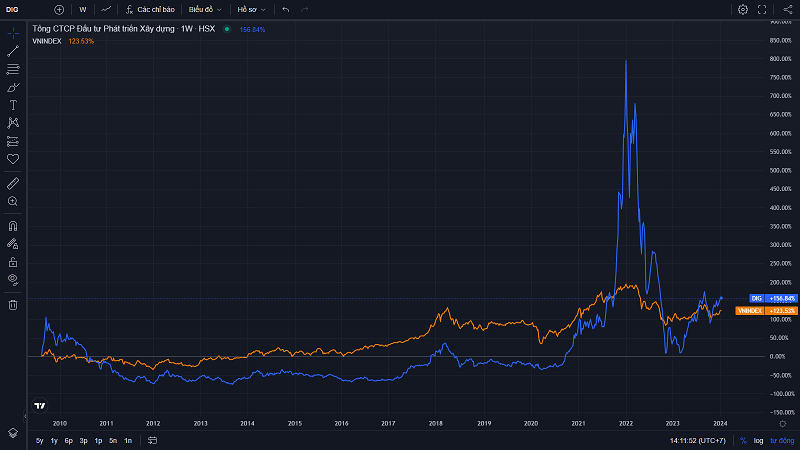
Task: Toggle magnet mode on
Action: [x=13, y=226]
